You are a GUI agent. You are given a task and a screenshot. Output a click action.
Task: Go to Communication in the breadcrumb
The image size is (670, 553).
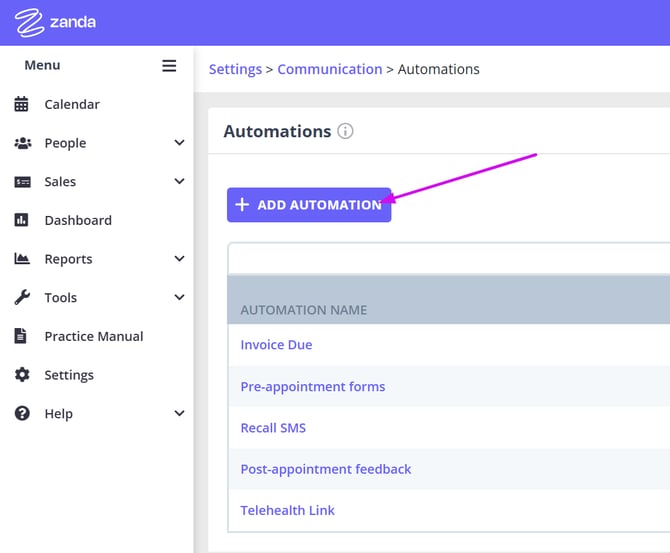(x=329, y=69)
